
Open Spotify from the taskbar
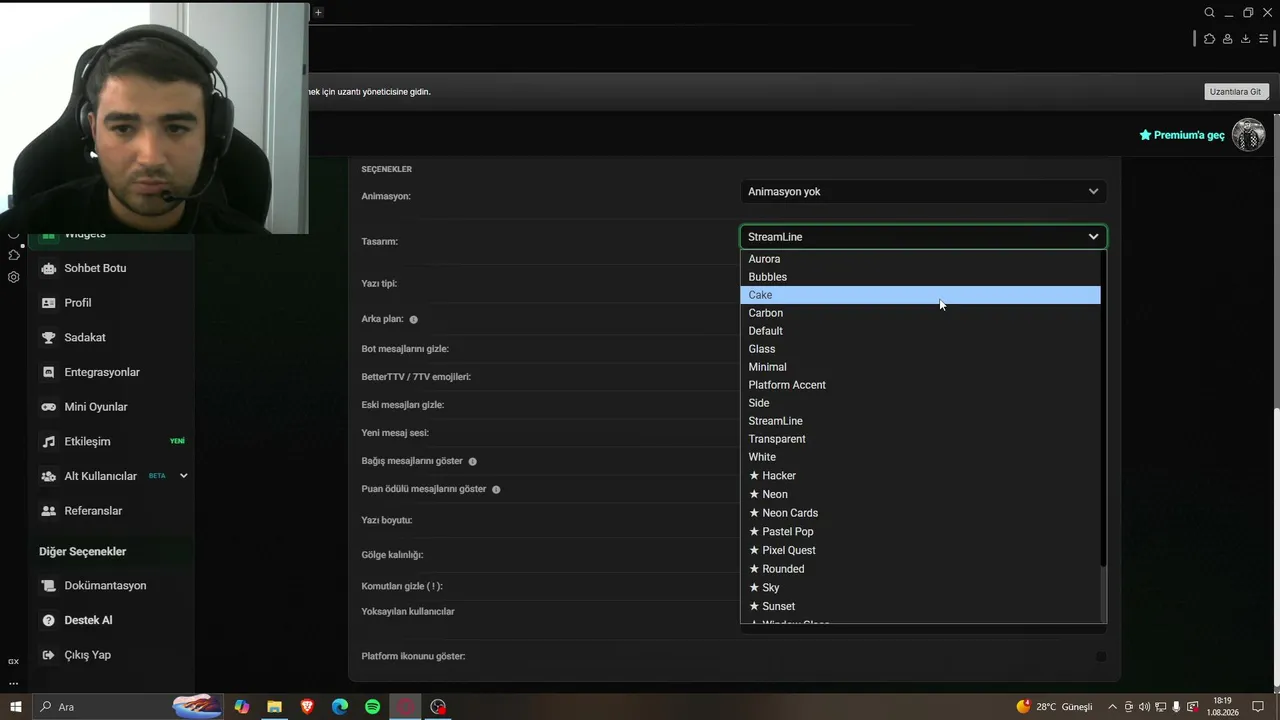pos(372,707)
